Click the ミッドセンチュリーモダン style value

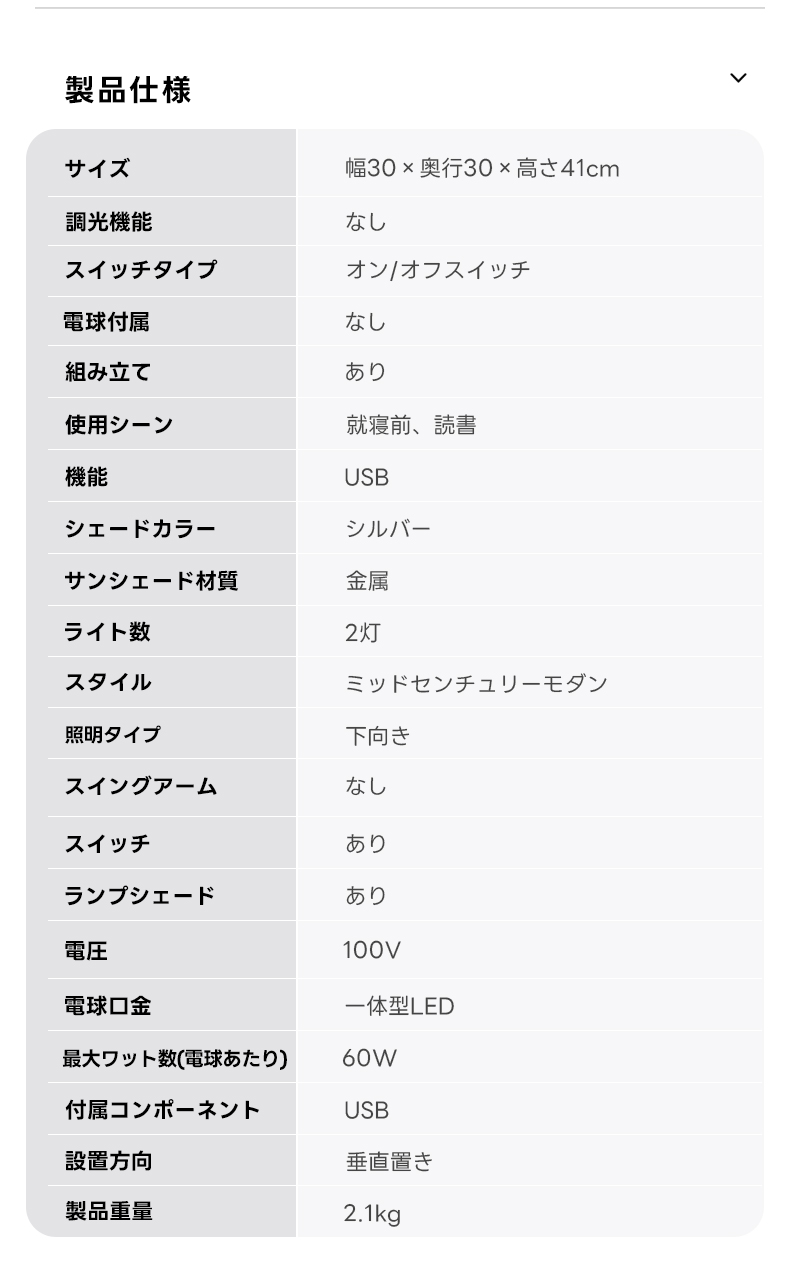pyautogui.click(x=476, y=683)
